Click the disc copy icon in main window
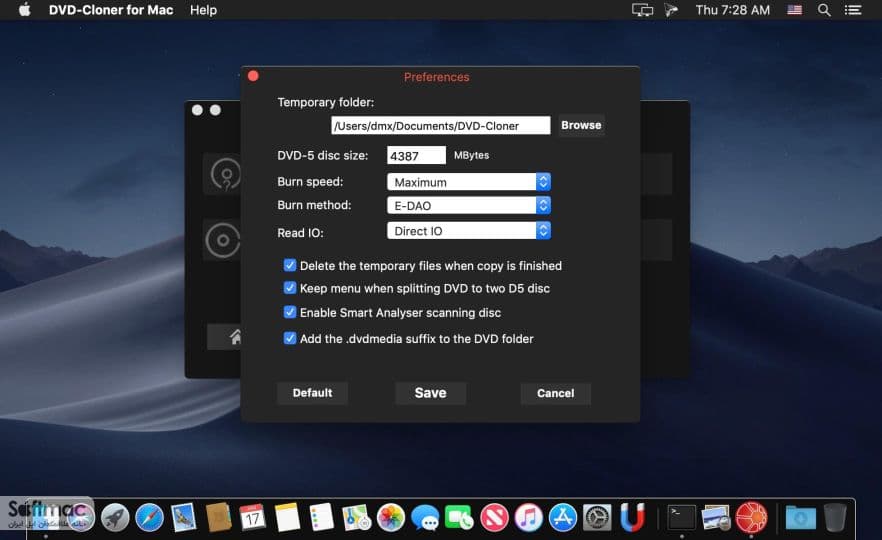Image resolution: width=882 pixels, height=540 pixels. [223, 241]
